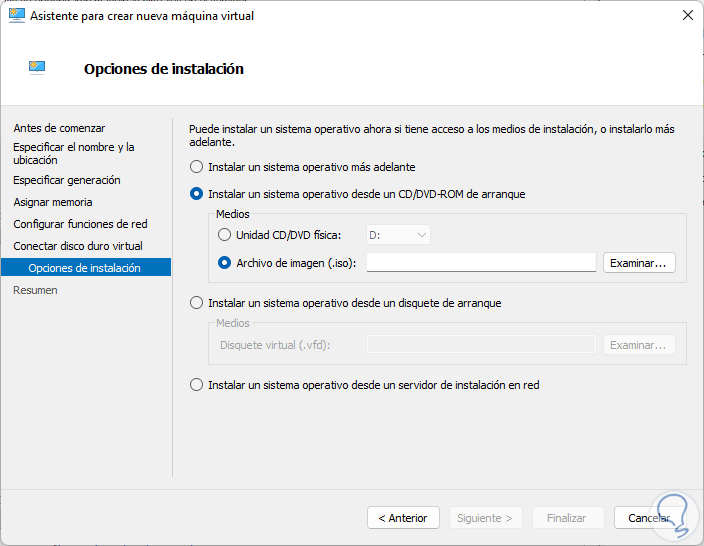Click the wizard icon in the title bar
Viewport: 704px width, 546px height.
[x=17, y=16]
